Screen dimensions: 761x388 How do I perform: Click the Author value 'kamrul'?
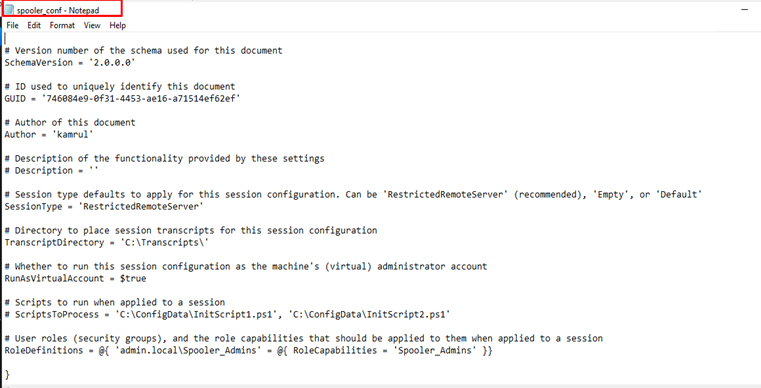pyautogui.click(x=73, y=135)
